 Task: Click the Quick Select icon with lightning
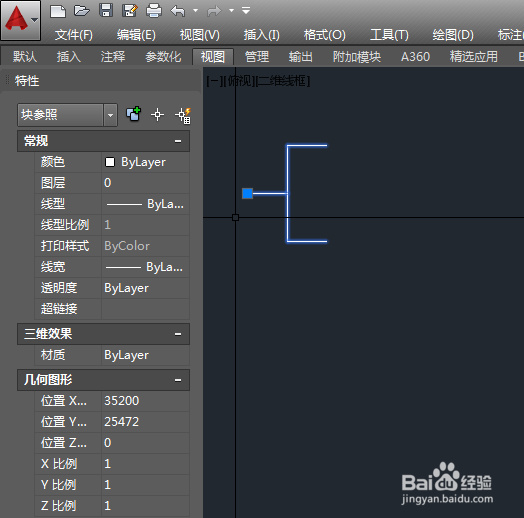(183, 115)
